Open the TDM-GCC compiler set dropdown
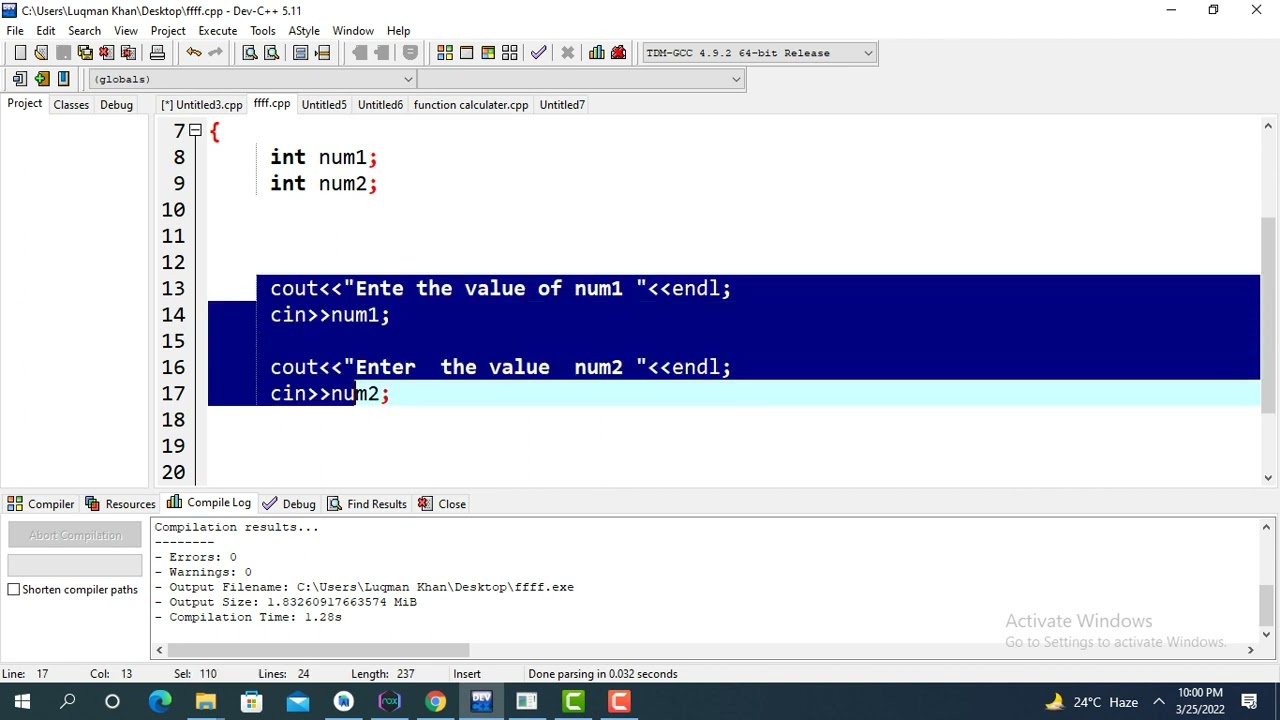The image size is (1280, 720). 868,53
